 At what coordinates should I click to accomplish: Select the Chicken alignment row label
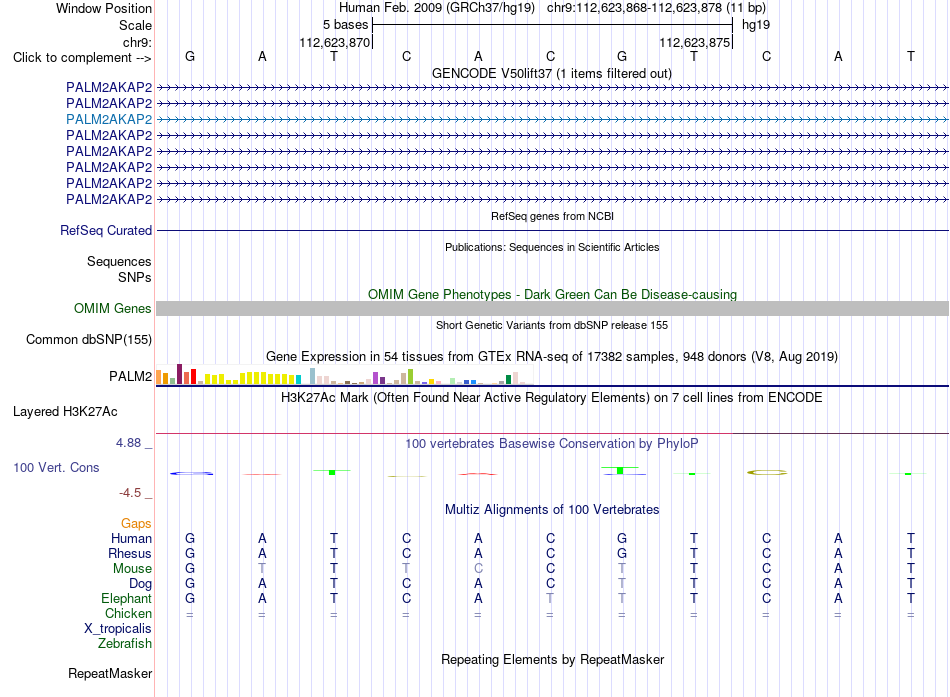pos(128,613)
